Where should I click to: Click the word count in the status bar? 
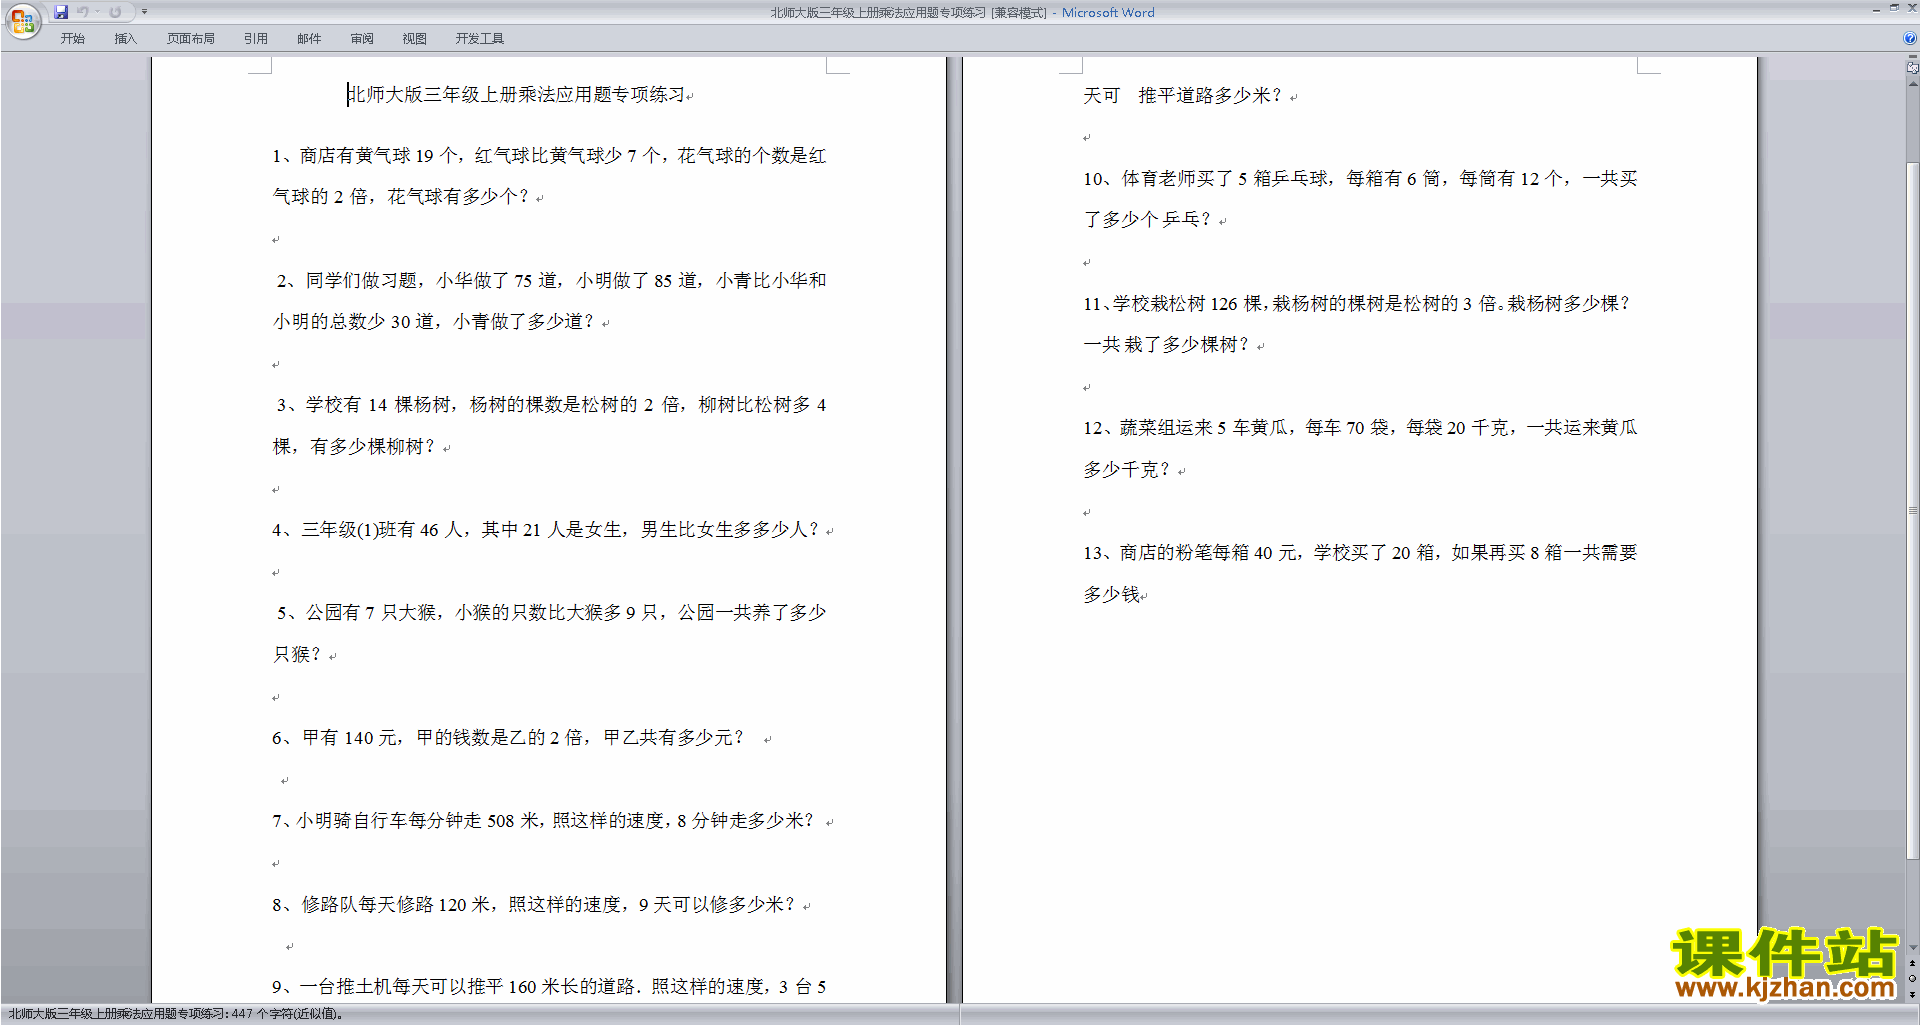(x=176, y=1014)
